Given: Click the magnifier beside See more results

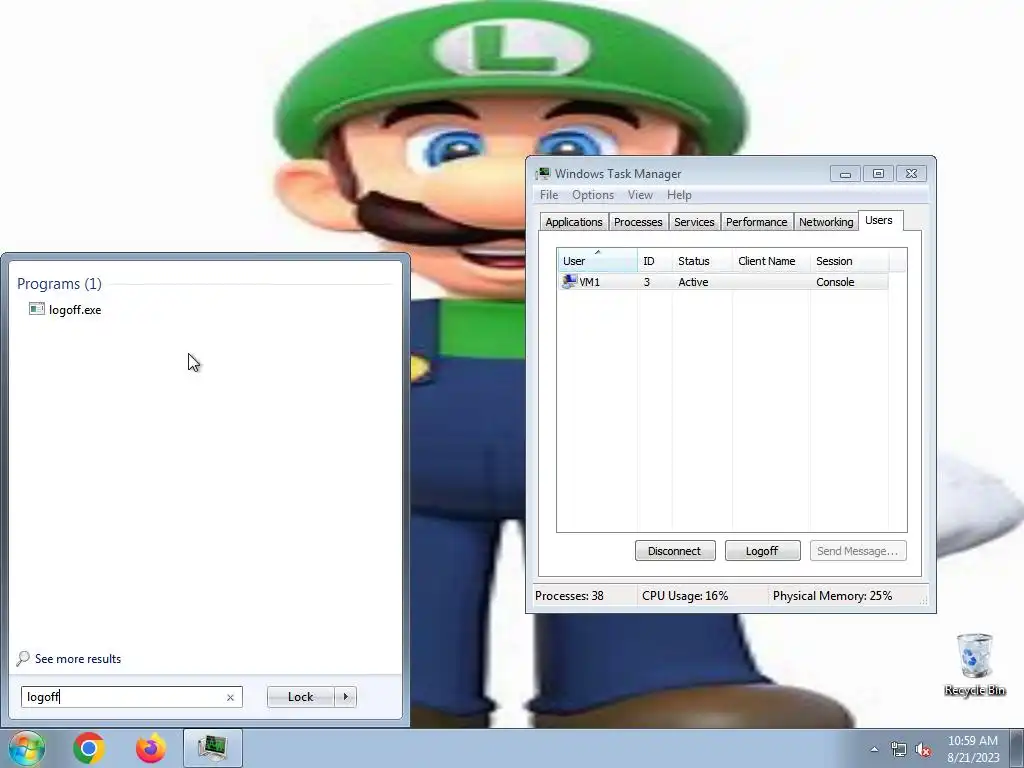Looking at the screenshot, I should coord(23,658).
